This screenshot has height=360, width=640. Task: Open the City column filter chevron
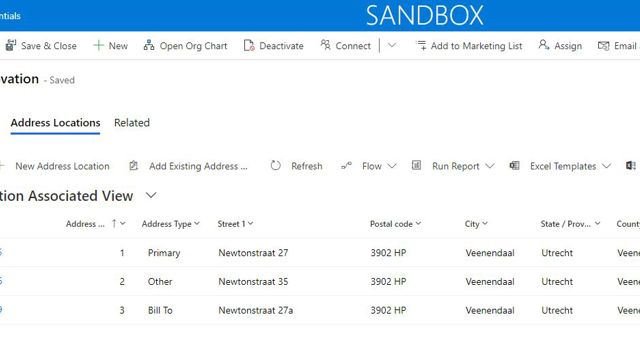click(x=485, y=223)
